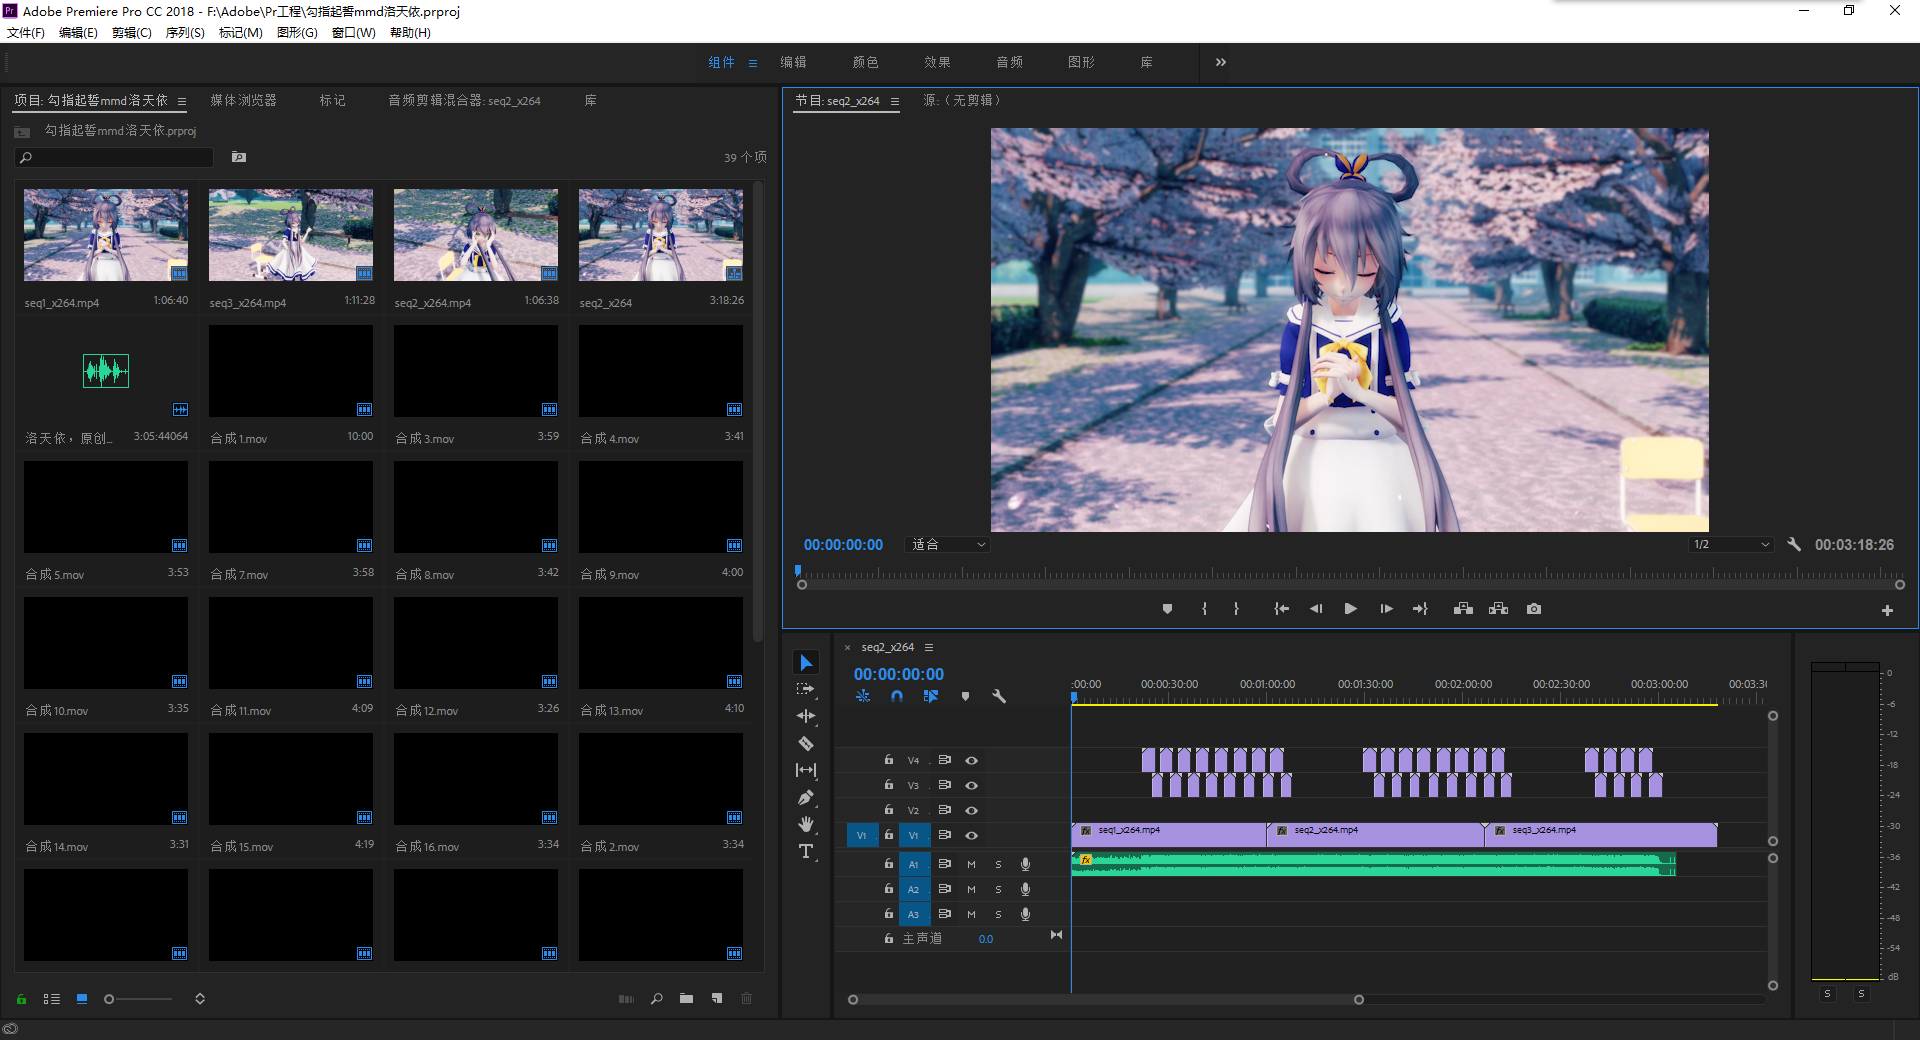Export frame with camera icon
1920x1040 pixels.
[x=1534, y=609]
